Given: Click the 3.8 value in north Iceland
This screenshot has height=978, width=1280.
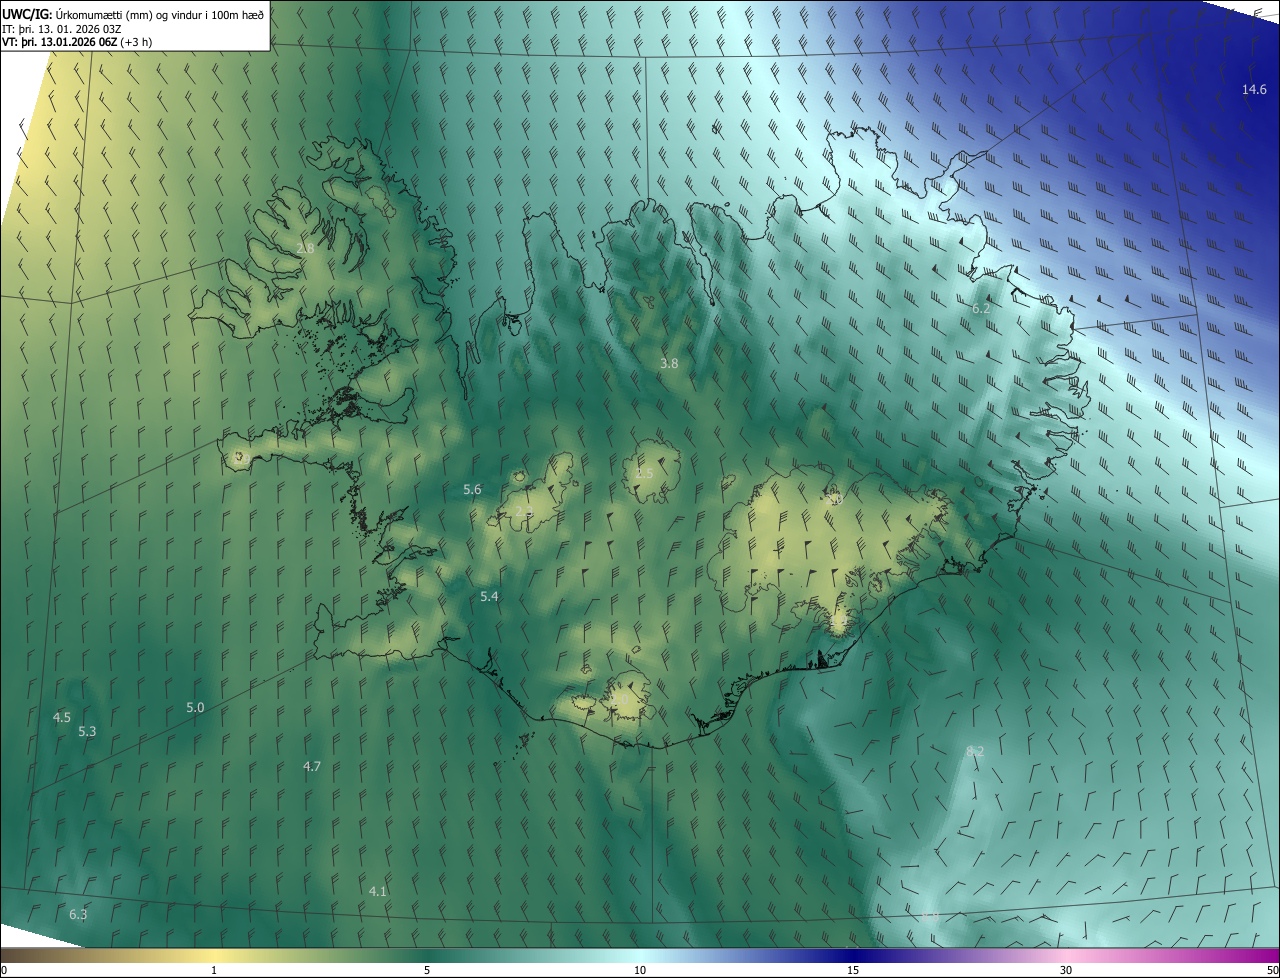Looking at the screenshot, I should point(669,364).
